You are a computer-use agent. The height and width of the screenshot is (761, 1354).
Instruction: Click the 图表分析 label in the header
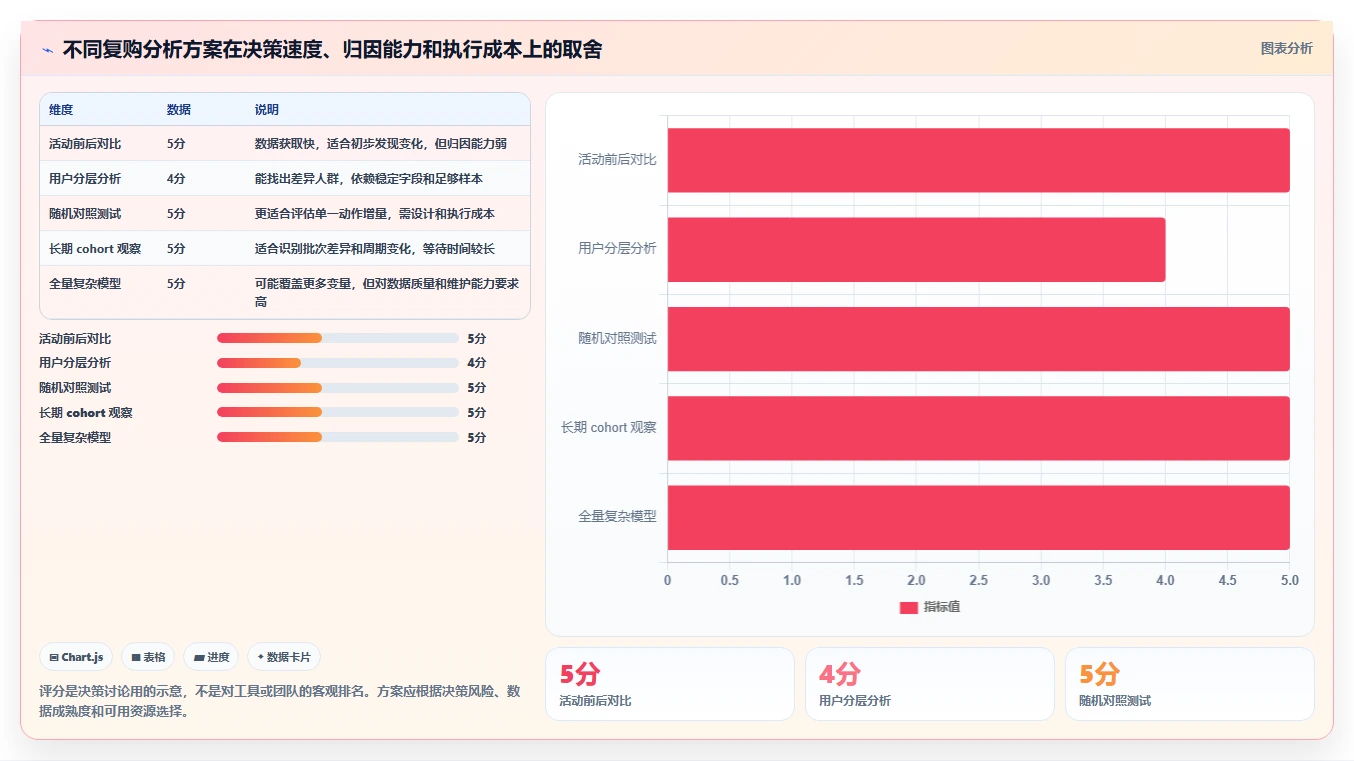(x=1286, y=48)
